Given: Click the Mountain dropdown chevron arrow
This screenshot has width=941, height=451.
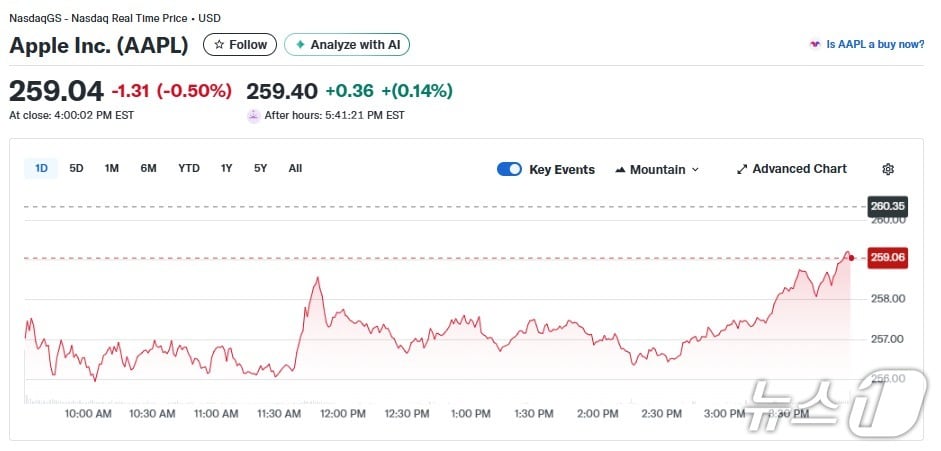Looking at the screenshot, I should click(696, 170).
